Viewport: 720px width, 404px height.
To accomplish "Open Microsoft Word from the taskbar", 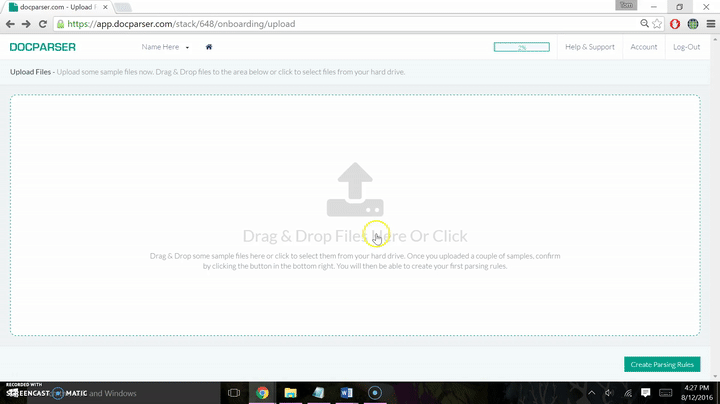I will [x=346, y=393].
